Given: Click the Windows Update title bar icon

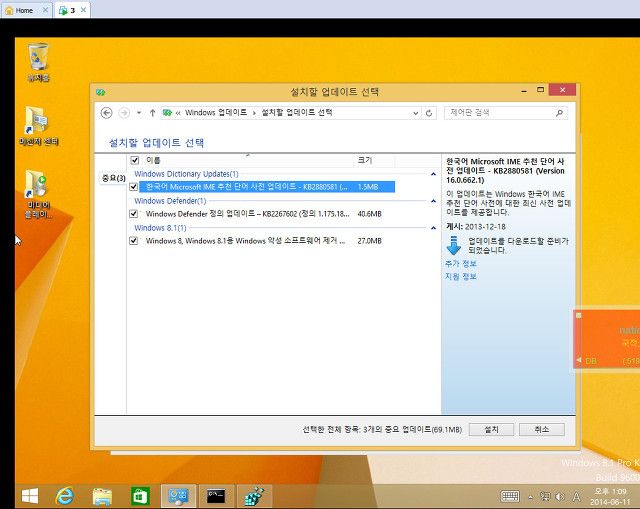Looking at the screenshot, I should (x=100, y=92).
